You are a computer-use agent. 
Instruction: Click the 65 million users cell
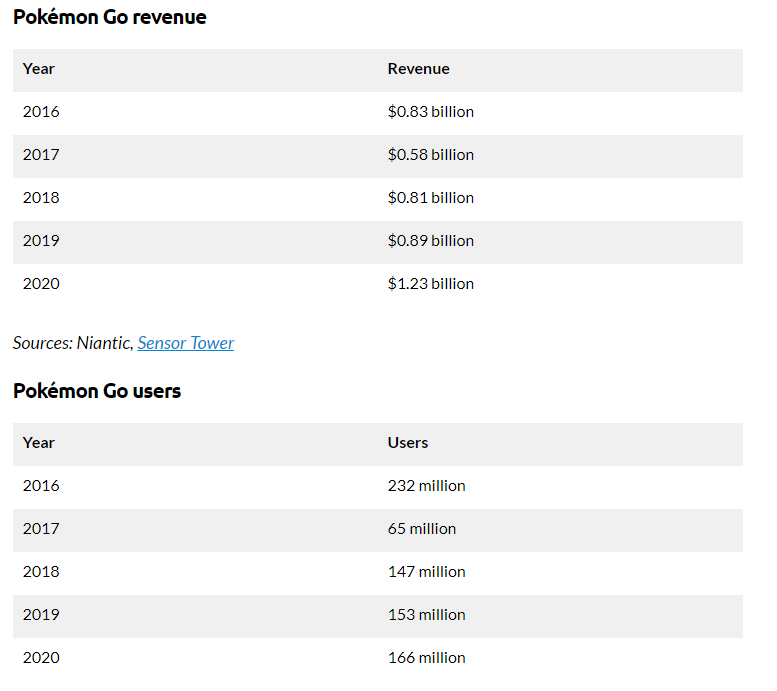click(x=422, y=529)
